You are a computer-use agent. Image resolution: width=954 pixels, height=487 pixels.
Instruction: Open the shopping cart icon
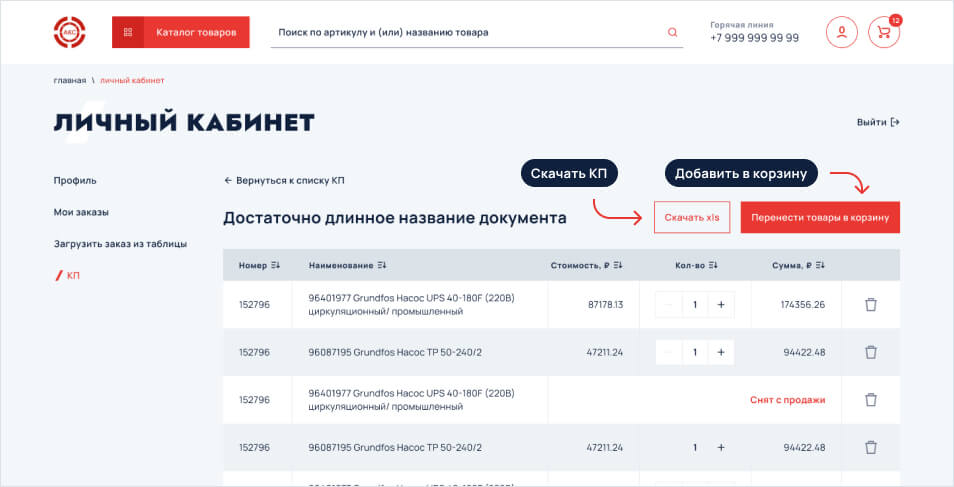(x=883, y=32)
